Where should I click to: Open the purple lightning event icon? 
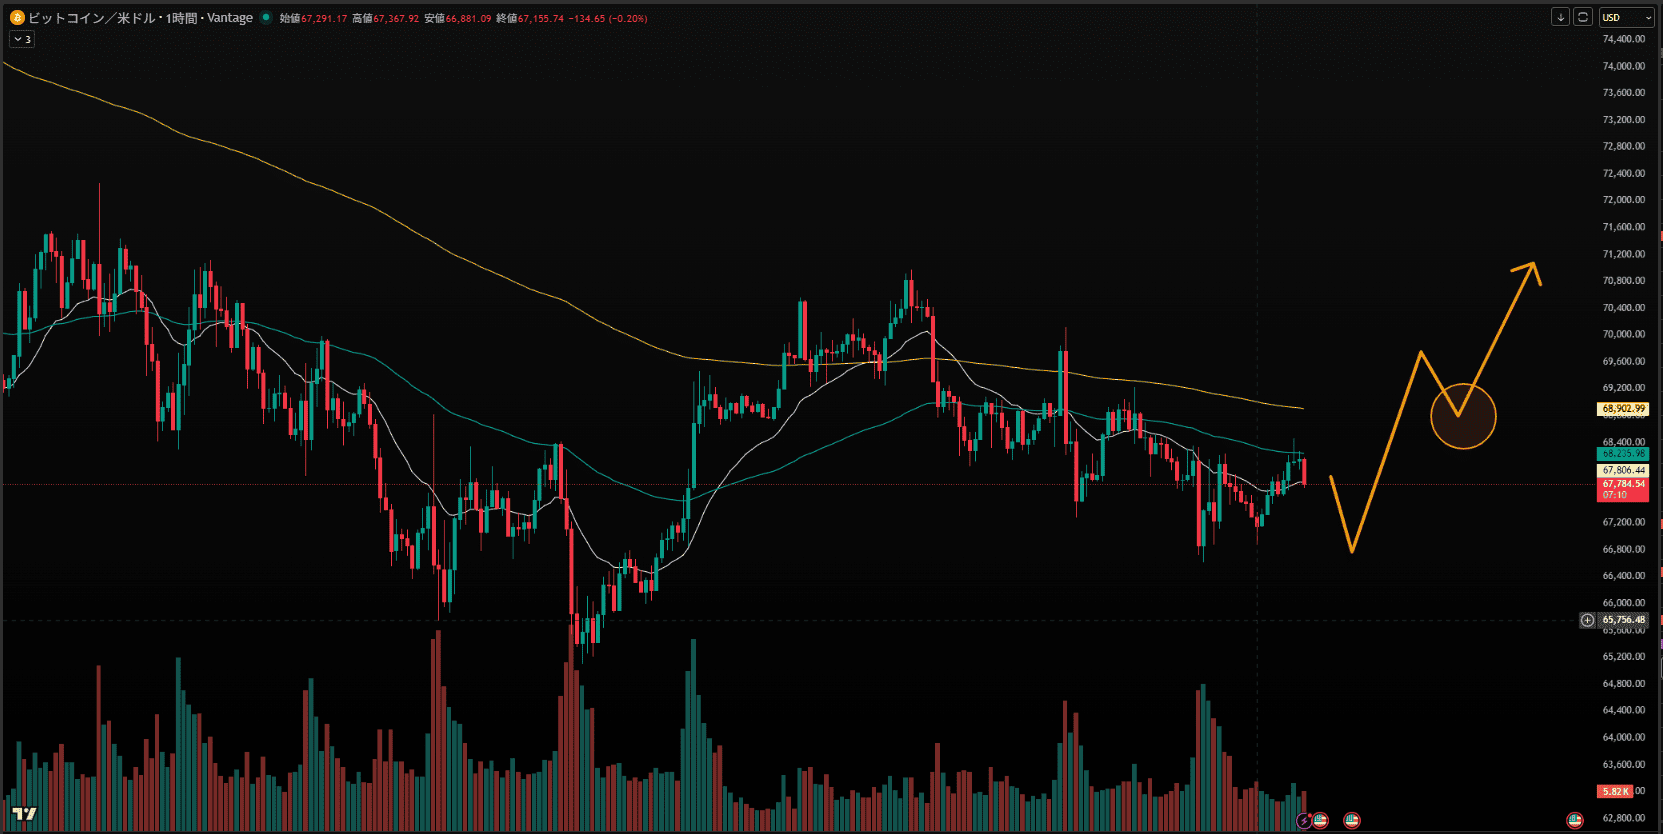1304,821
